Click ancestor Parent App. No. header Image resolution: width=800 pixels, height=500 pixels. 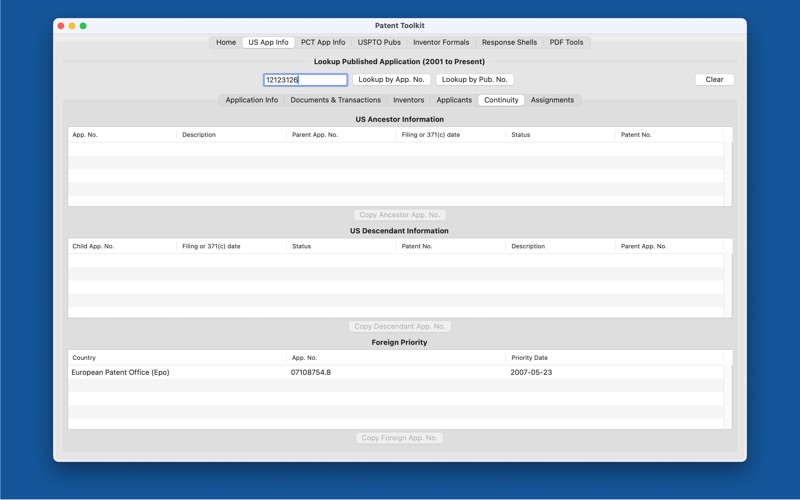(341, 135)
